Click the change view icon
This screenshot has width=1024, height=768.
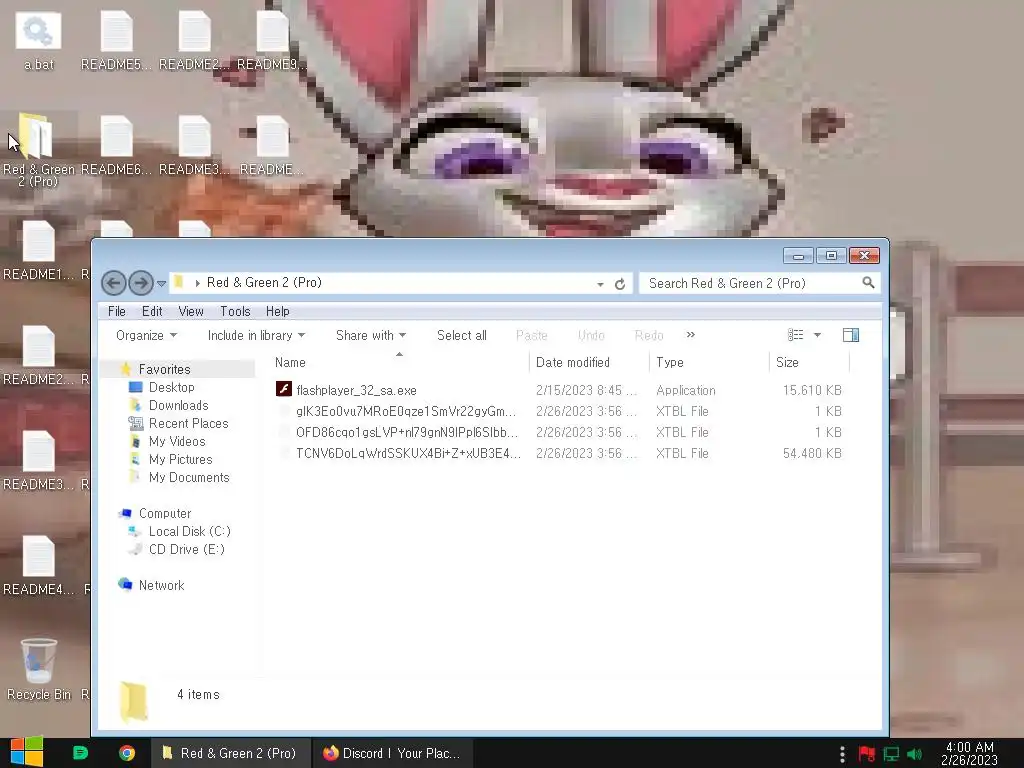coord(795,335)
